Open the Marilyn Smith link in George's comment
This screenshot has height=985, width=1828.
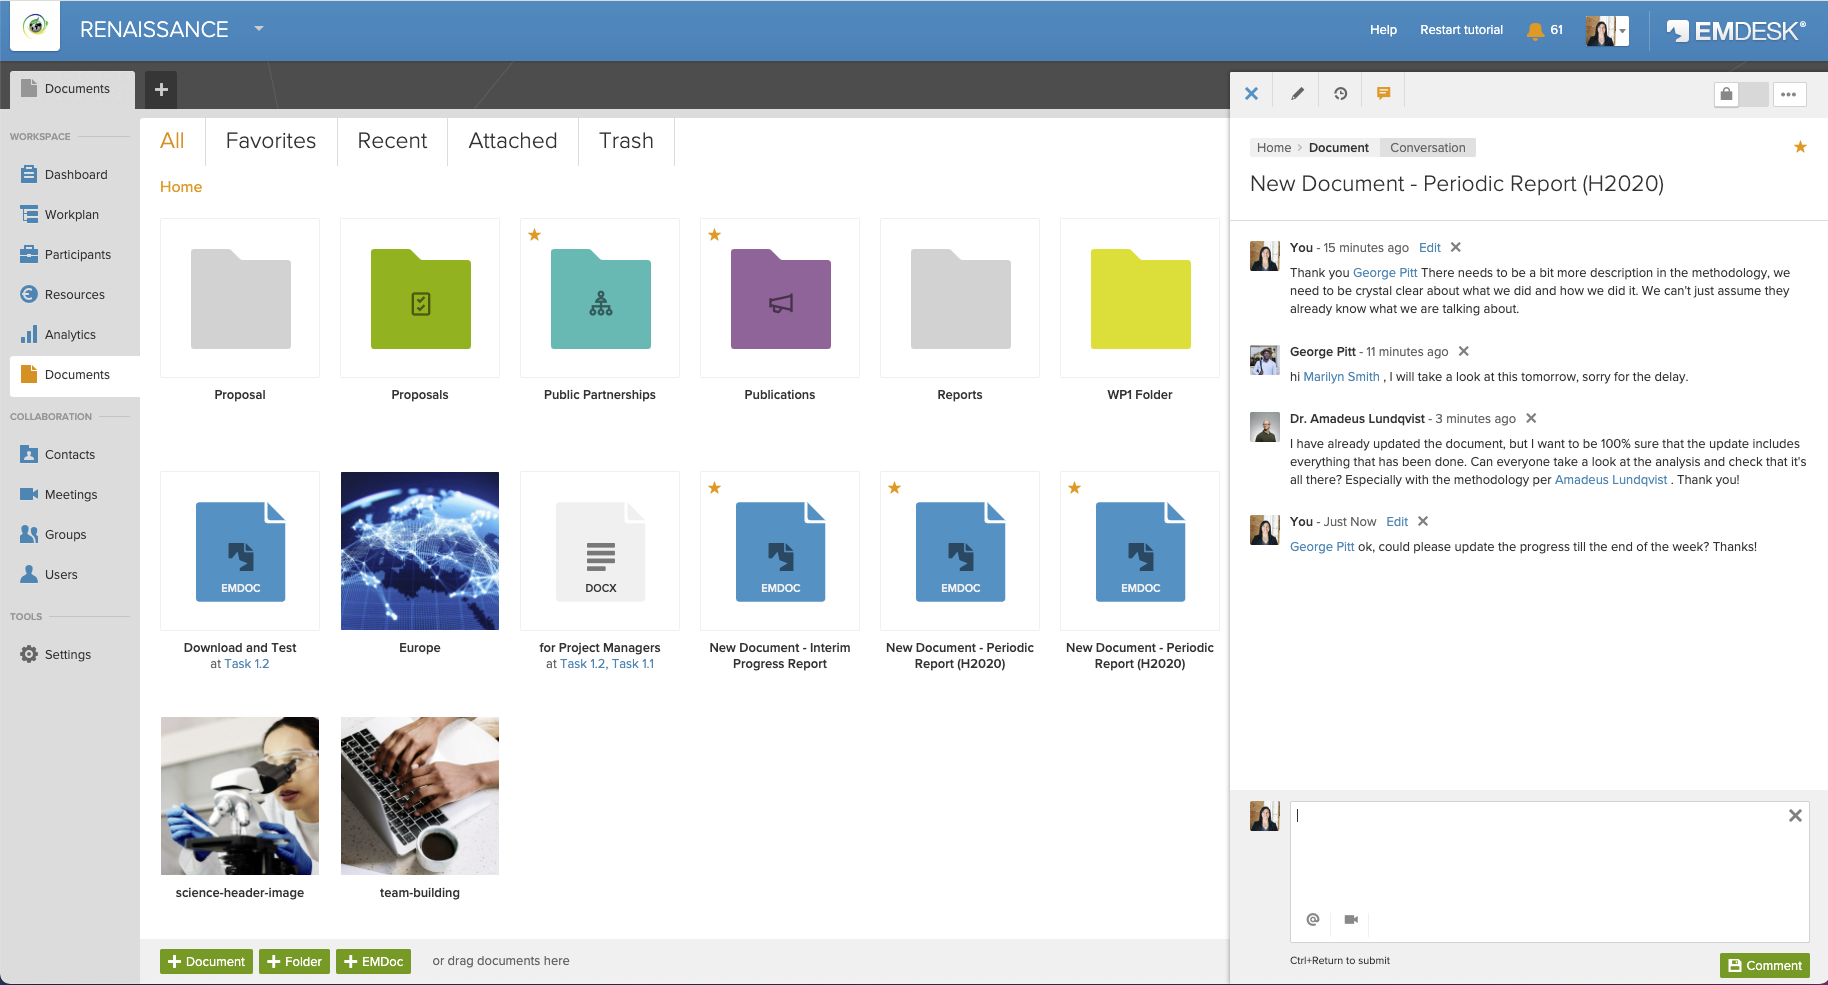[x=1340, y=377]
